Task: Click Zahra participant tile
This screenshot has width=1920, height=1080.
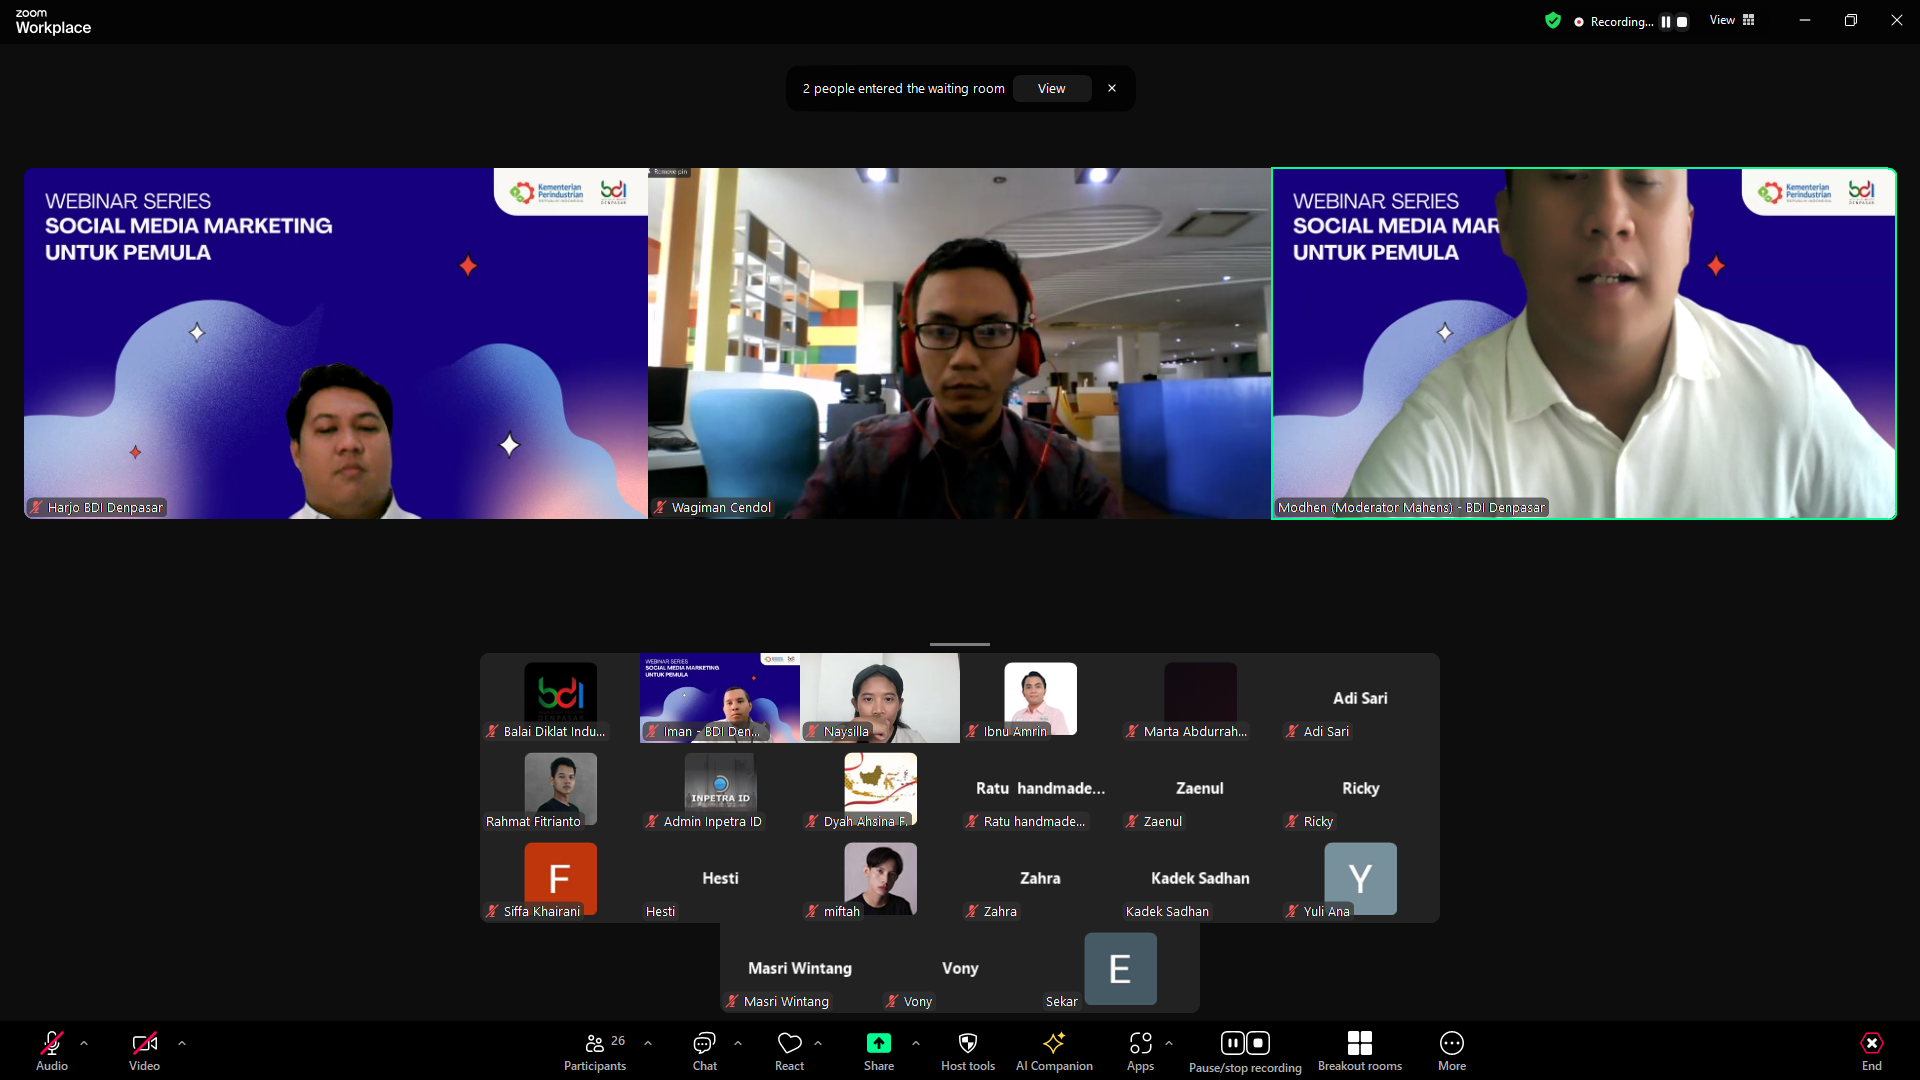Action: click(x=1040, y=878)
